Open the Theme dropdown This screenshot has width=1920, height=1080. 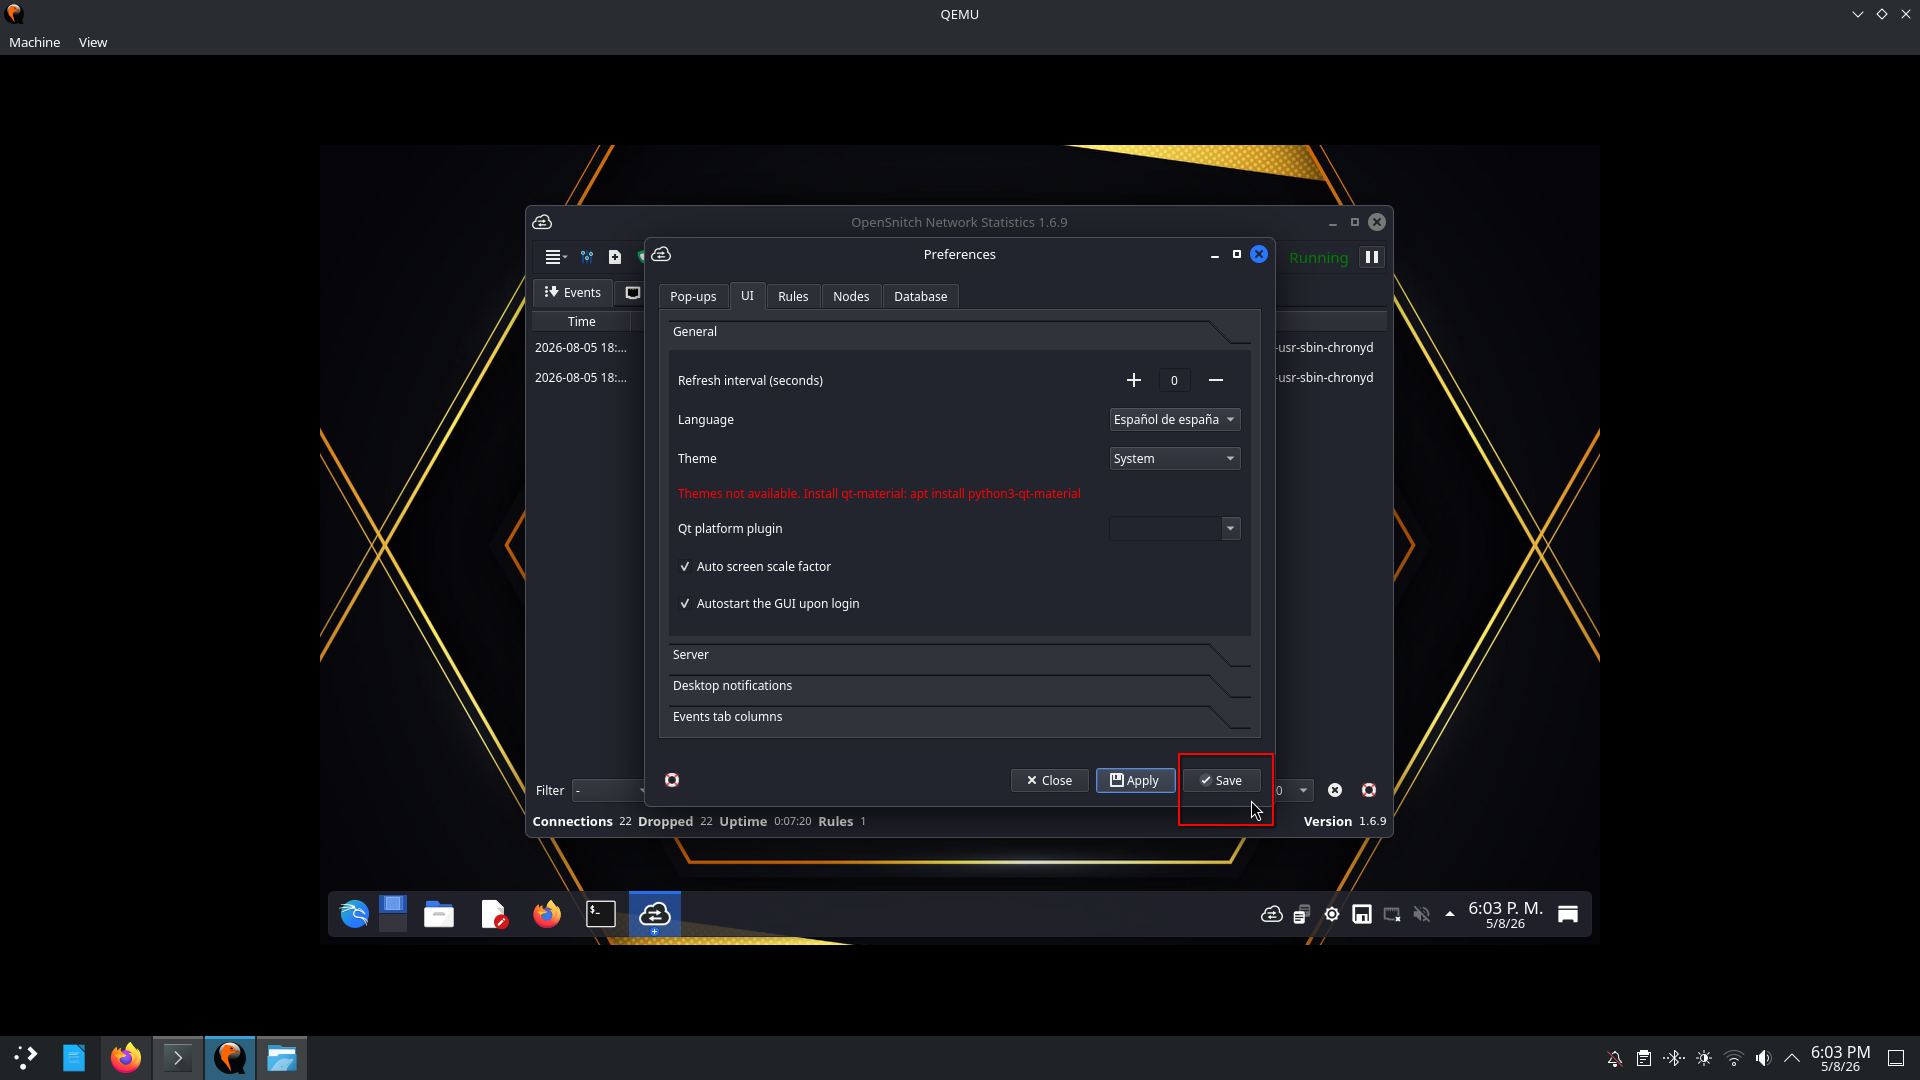(1175, 458)
